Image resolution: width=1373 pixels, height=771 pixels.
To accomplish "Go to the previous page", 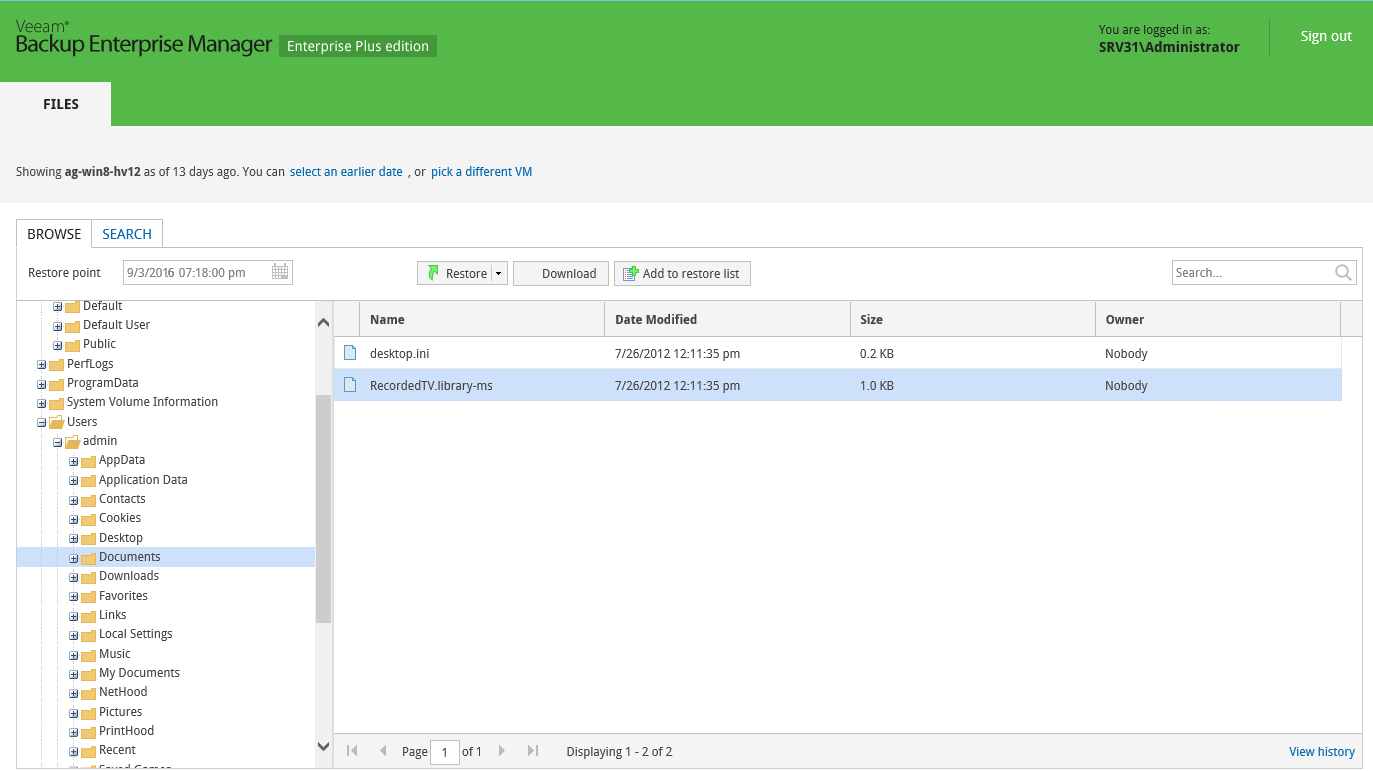I will (x=383, y=751).
